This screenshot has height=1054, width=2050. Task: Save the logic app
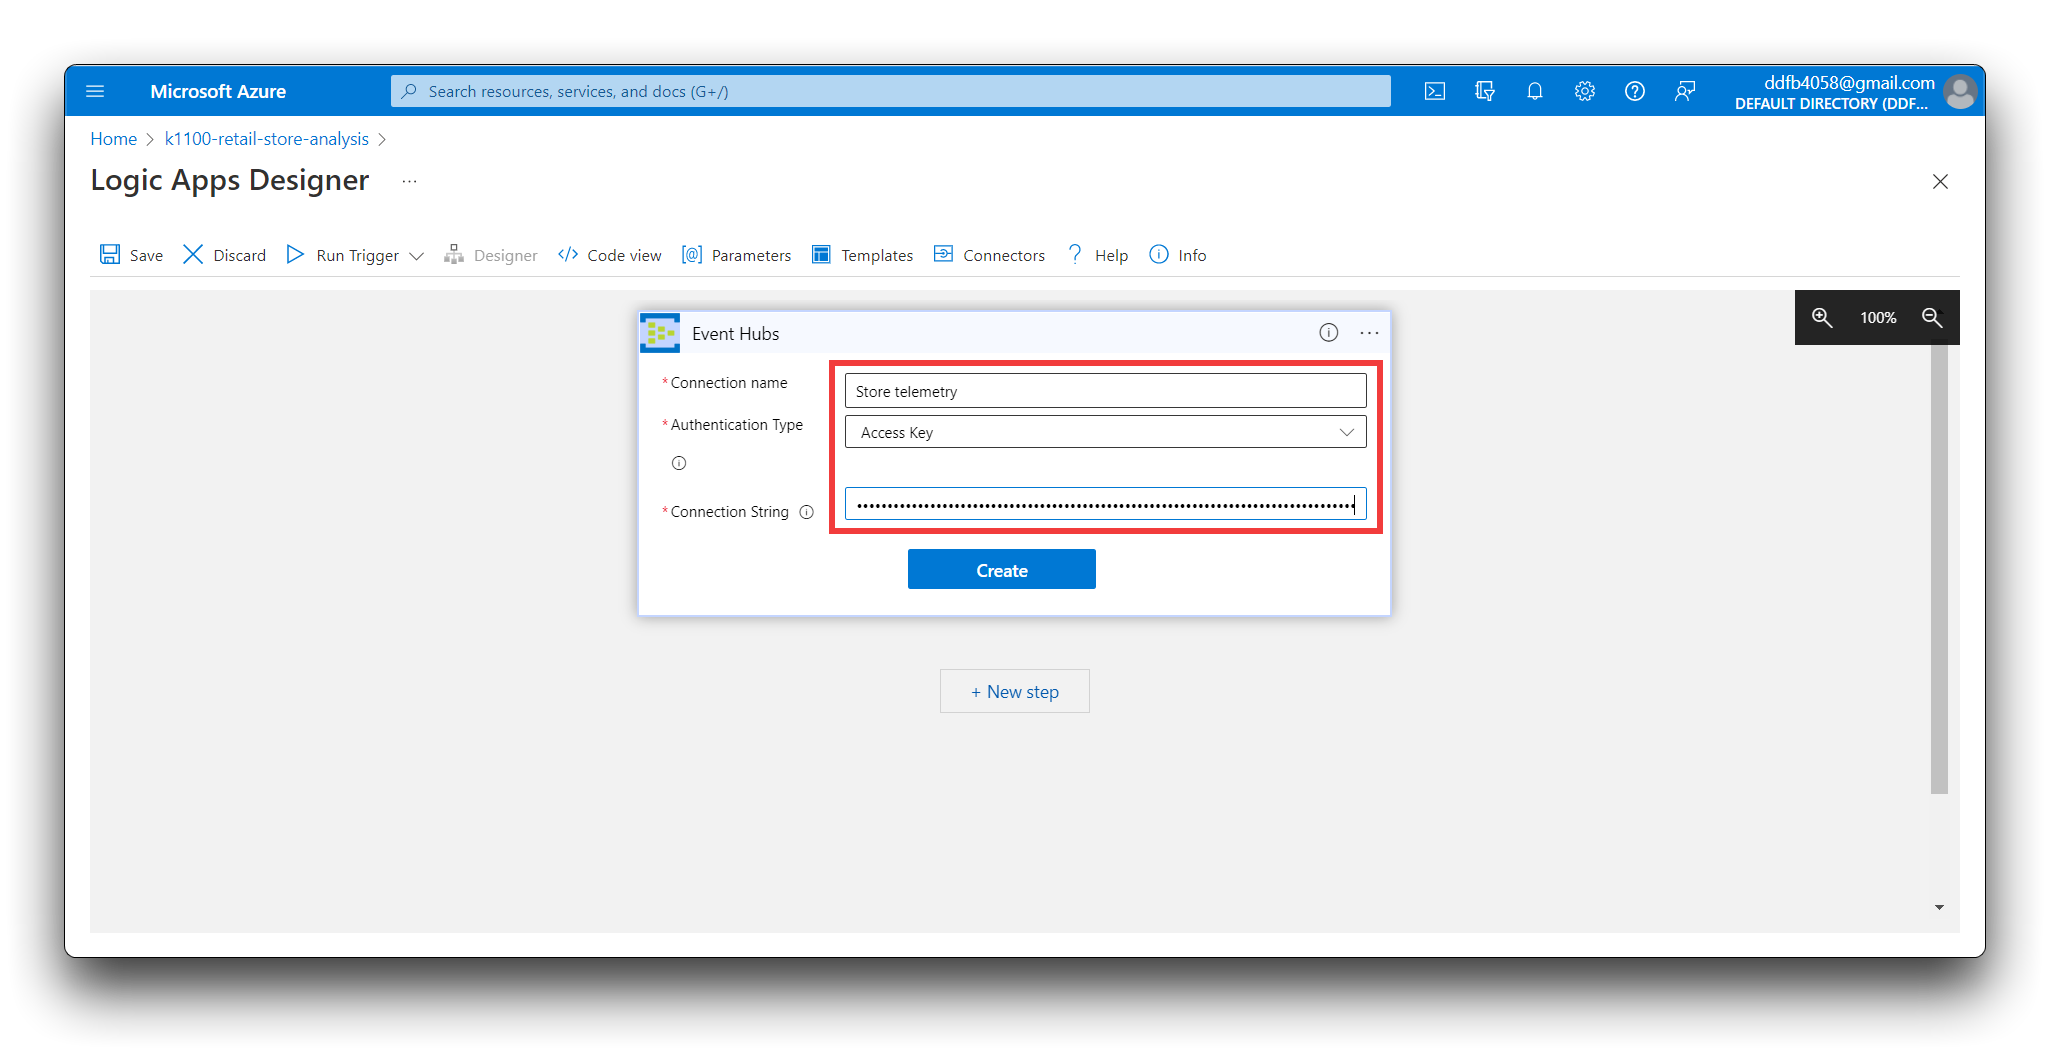pyautogui.click(x=131, y=255)
